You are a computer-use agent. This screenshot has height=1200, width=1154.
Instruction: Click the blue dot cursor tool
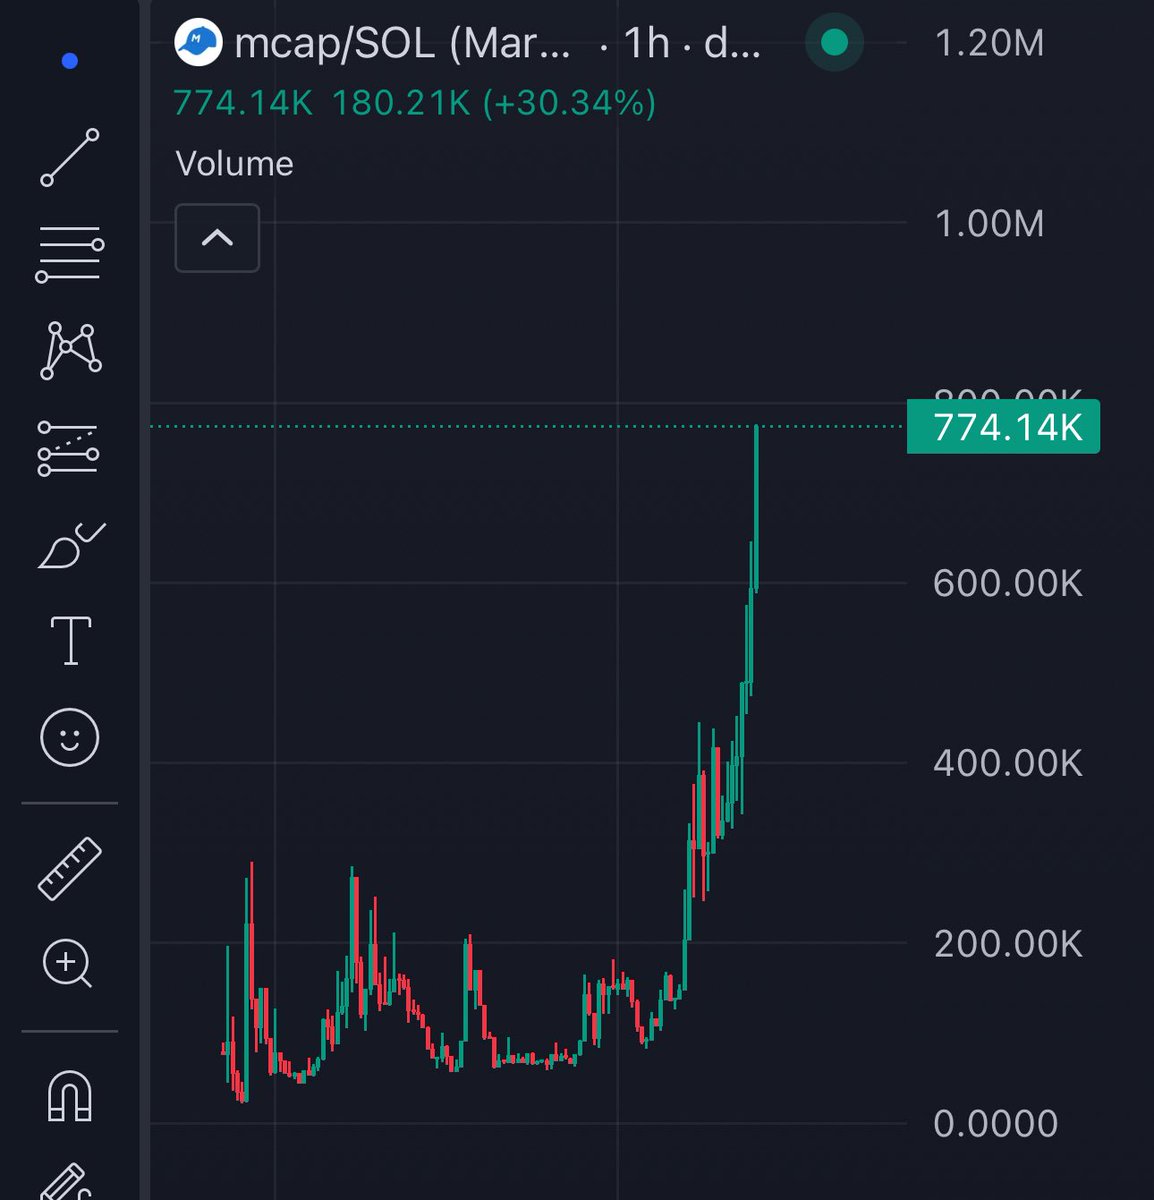point(69,61)
